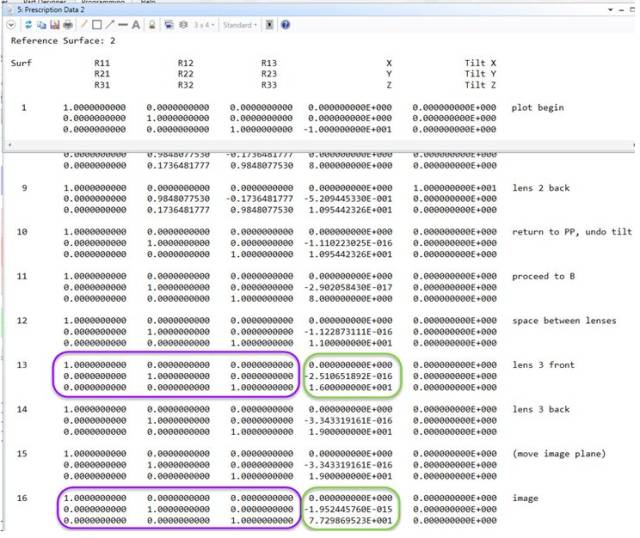Open the '3 x 4' grid dropdown

(x=204, y=24)
